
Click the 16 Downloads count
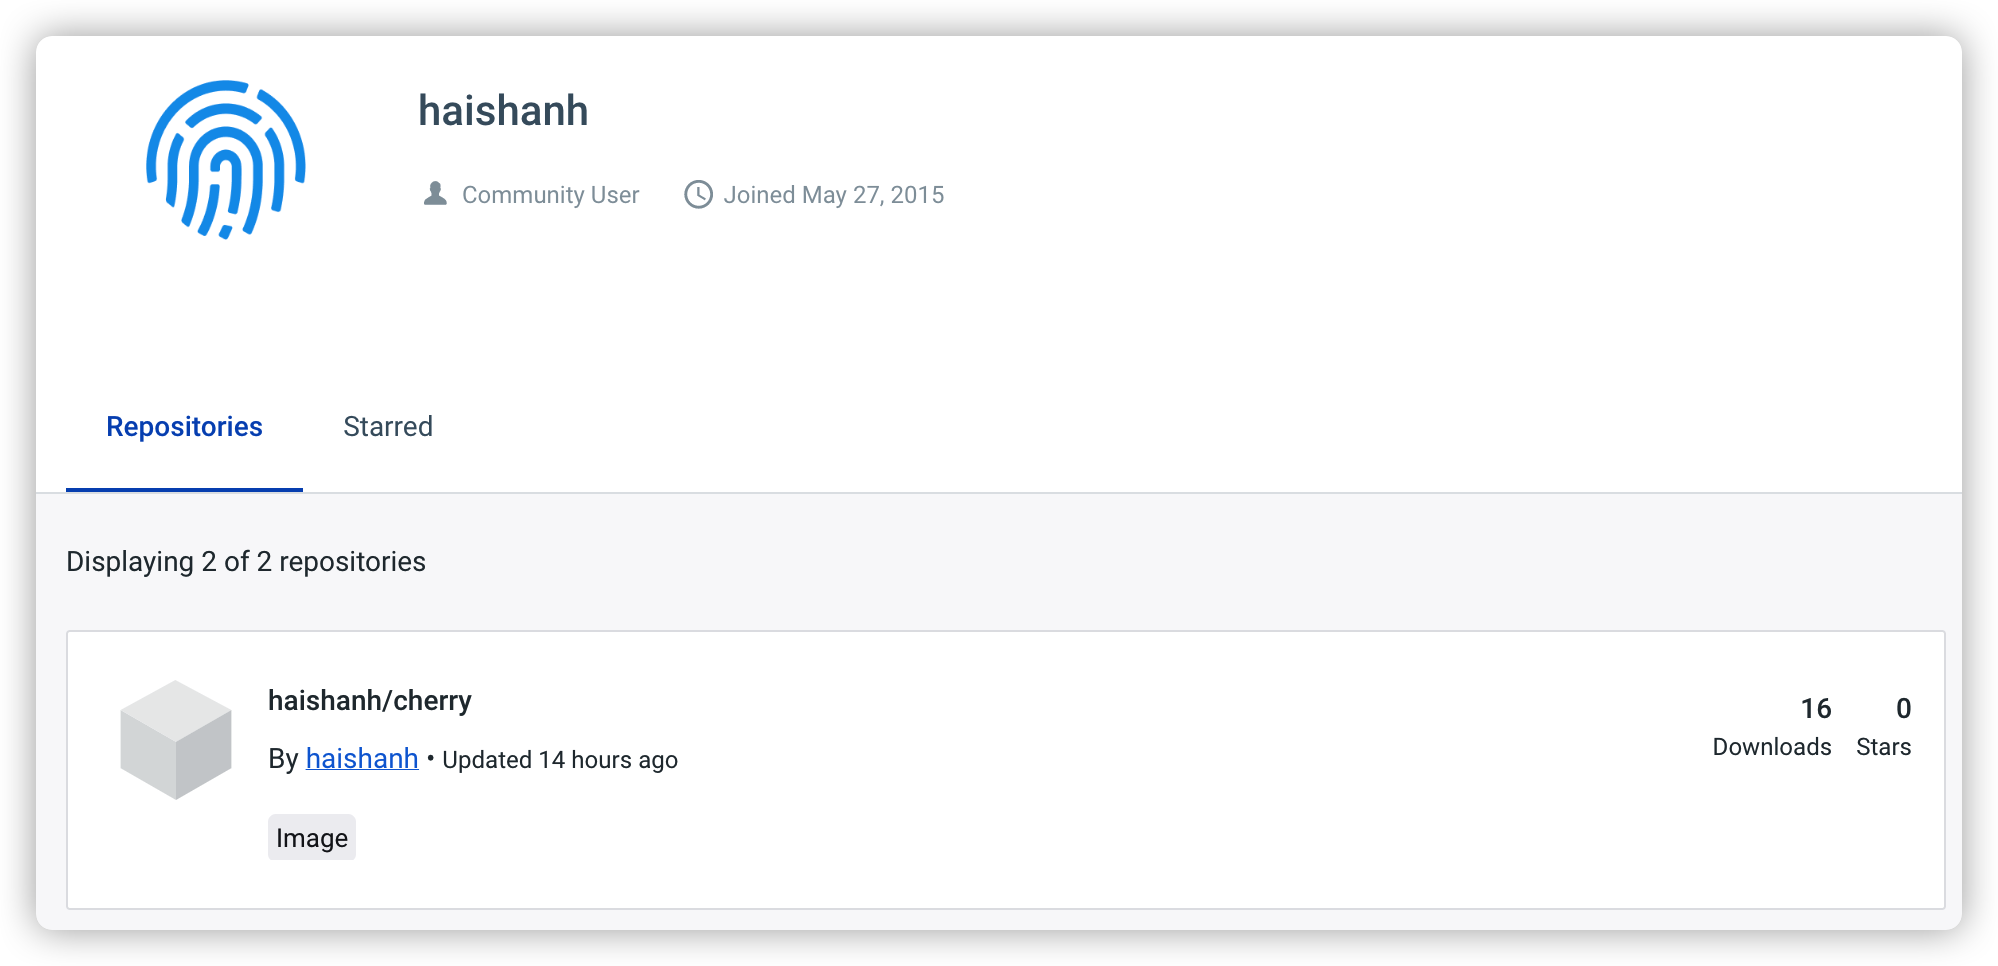pyautogui.click(x=1816, y=709)
